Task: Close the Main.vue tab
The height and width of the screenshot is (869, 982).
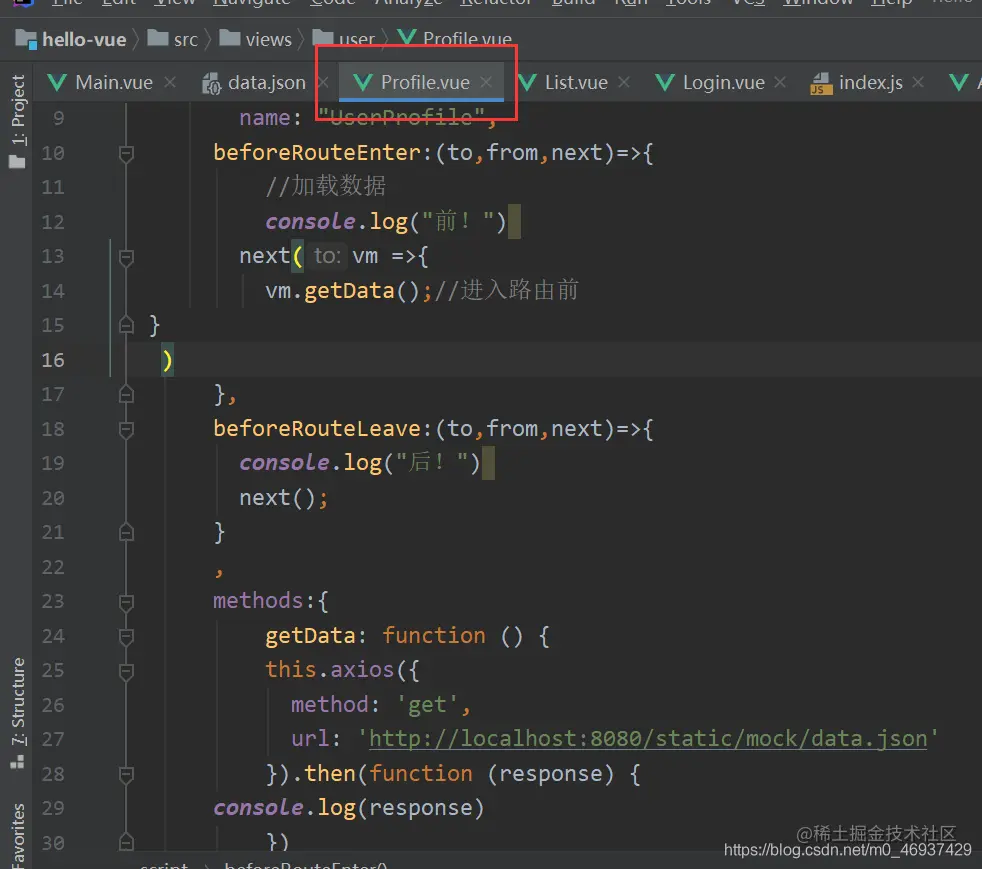Action: [170, 82]
